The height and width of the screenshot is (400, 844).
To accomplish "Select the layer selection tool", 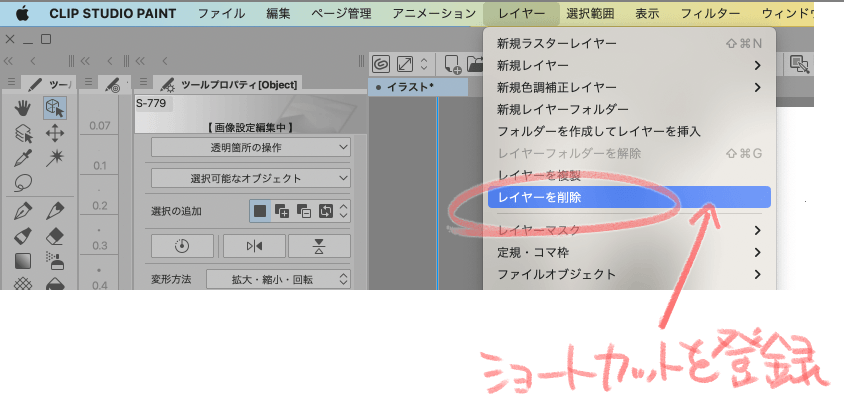I will [23, 133].
